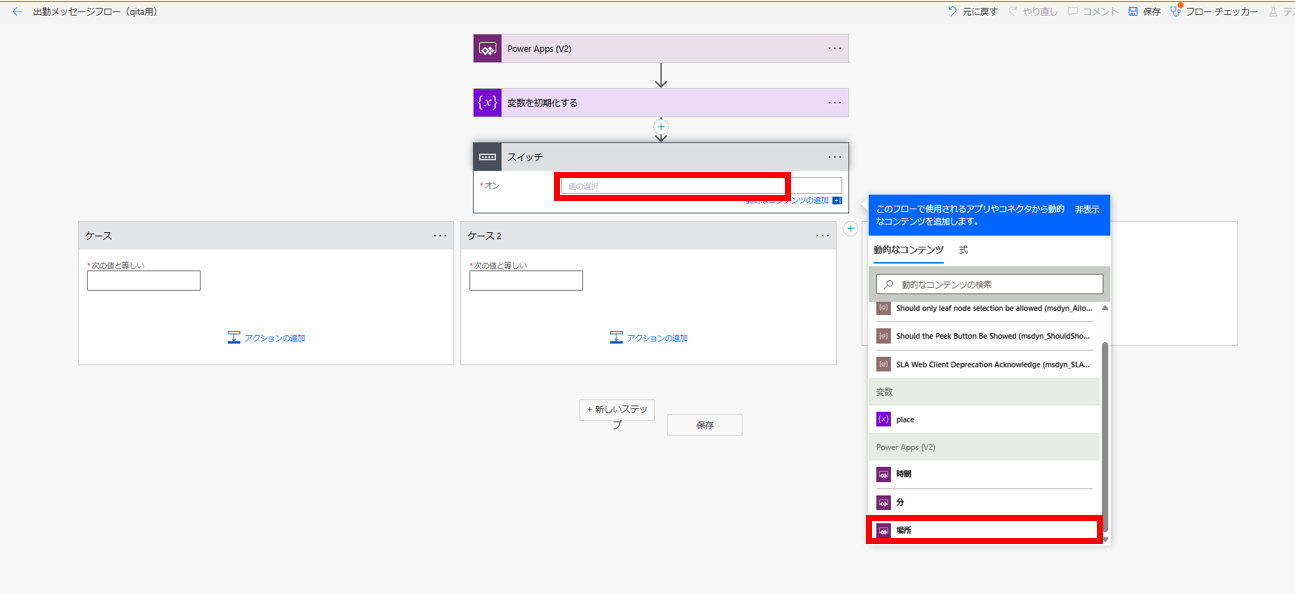The height and width of the screenshot is (594, 1295).
Task: Click the plus circle to add a case
Action: click(x=850, y=229)
